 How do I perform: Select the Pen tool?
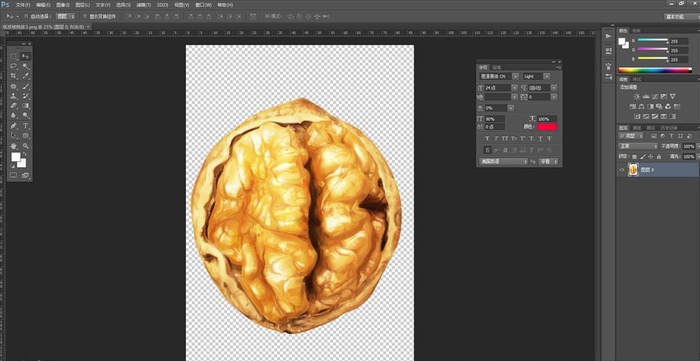(13, 126)
